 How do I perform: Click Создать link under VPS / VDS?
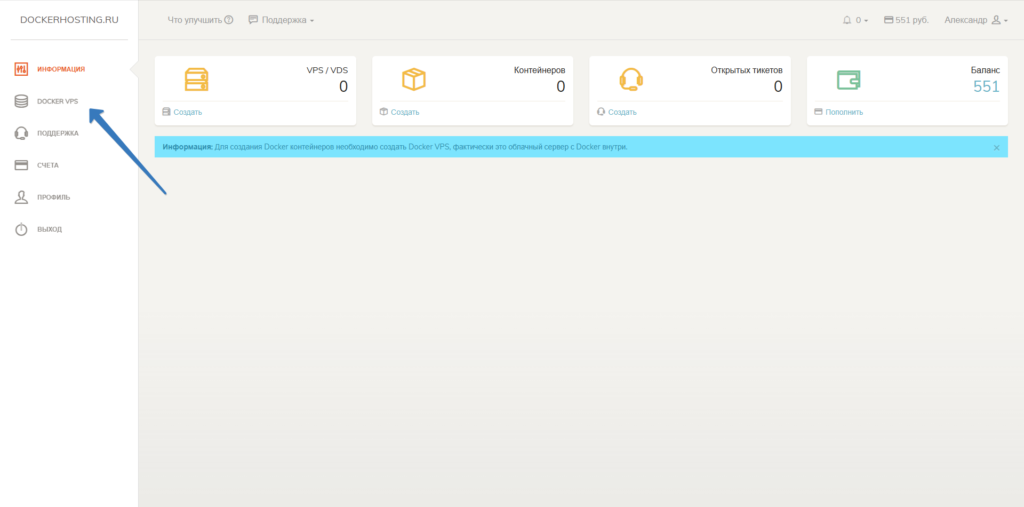click(x=187, y=112)
